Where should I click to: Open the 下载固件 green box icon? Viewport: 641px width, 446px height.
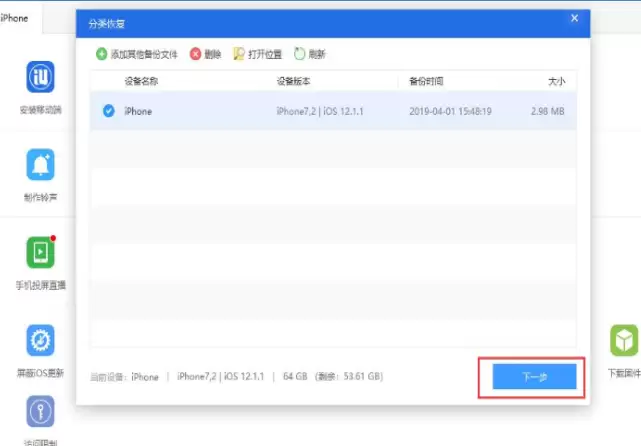[624, 340]
